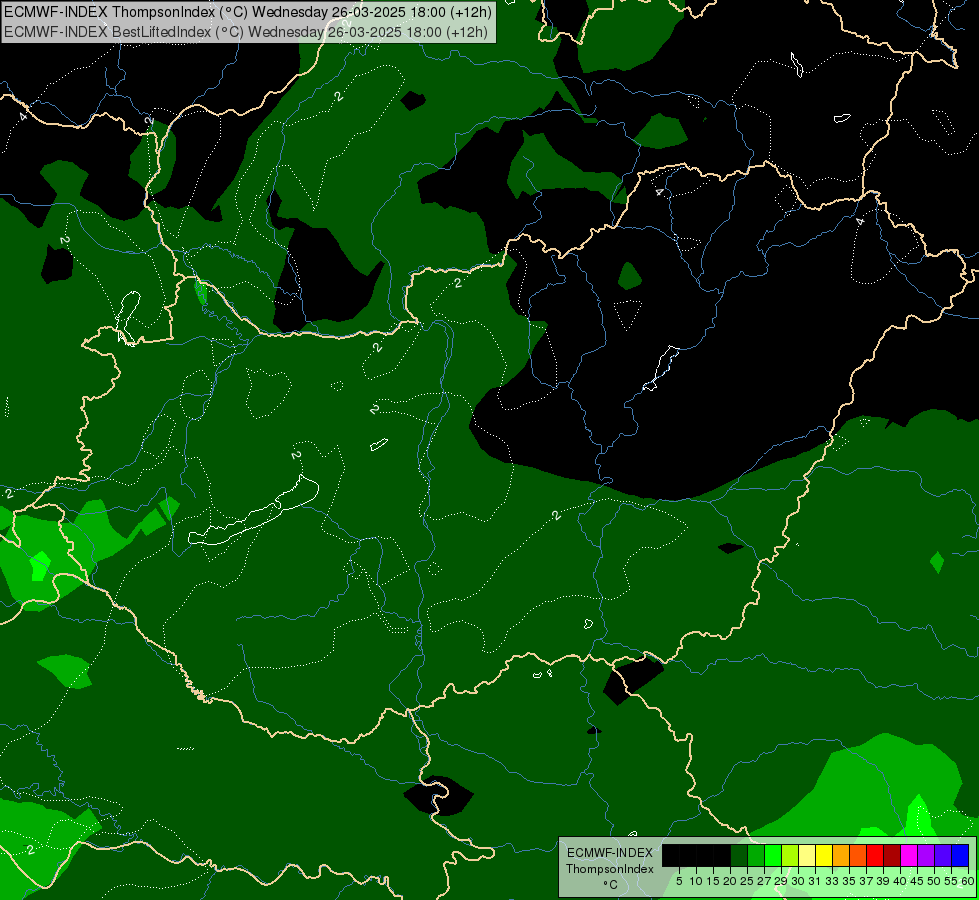
Task: Click the dark red 39-40 legend swatch
Action: pyautogui.click(x=892, y=855)
